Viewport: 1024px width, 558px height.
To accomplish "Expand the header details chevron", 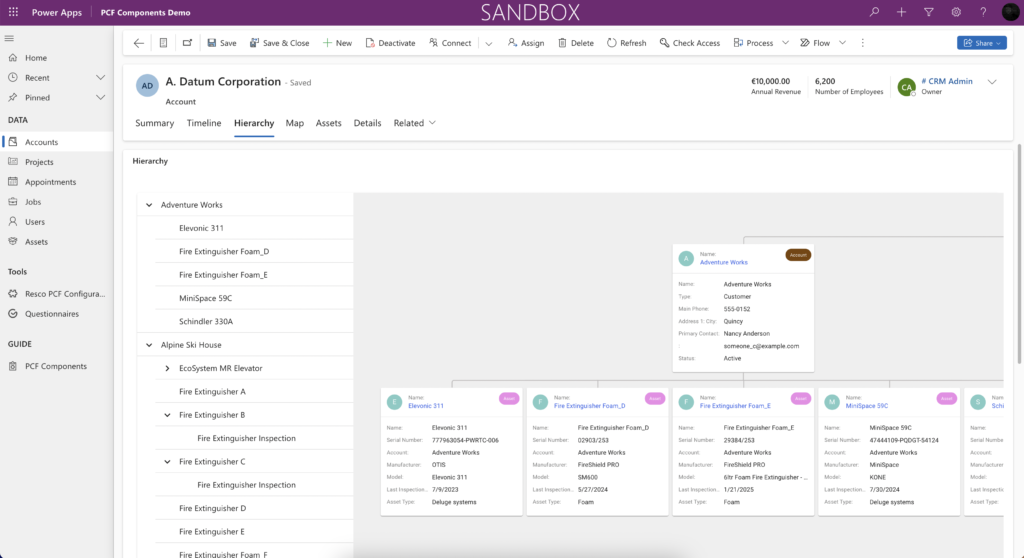I will click(992, 82).
